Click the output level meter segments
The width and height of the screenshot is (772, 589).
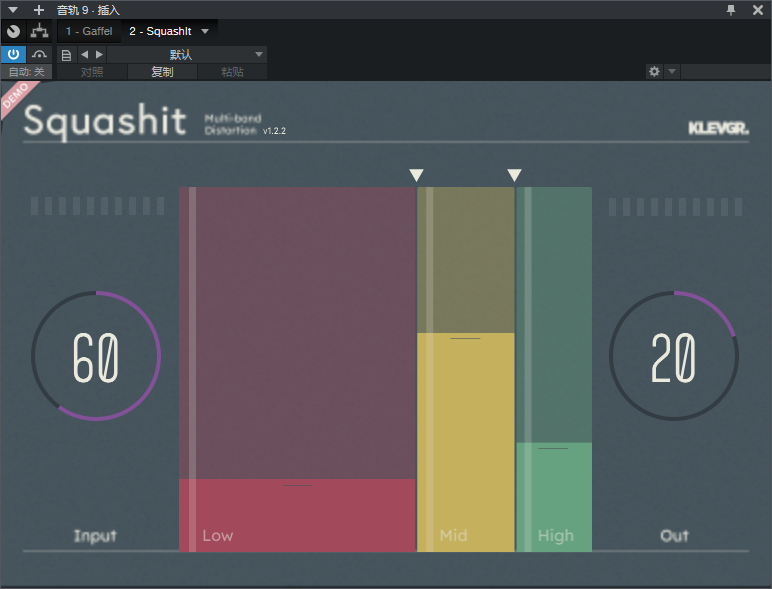pos(676,207)
